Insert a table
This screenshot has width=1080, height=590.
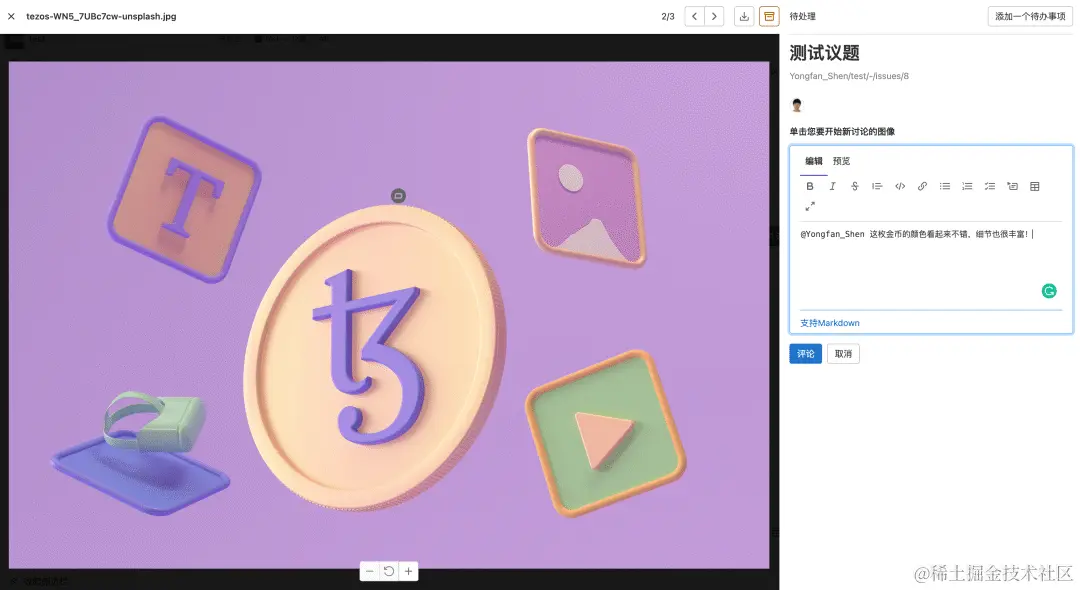click(1035, 187)
